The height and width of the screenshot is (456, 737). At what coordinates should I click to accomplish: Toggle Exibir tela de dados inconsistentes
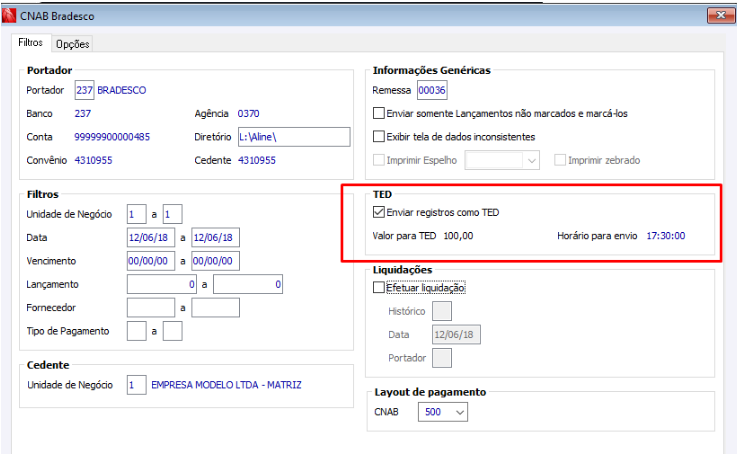pos(378,136)
